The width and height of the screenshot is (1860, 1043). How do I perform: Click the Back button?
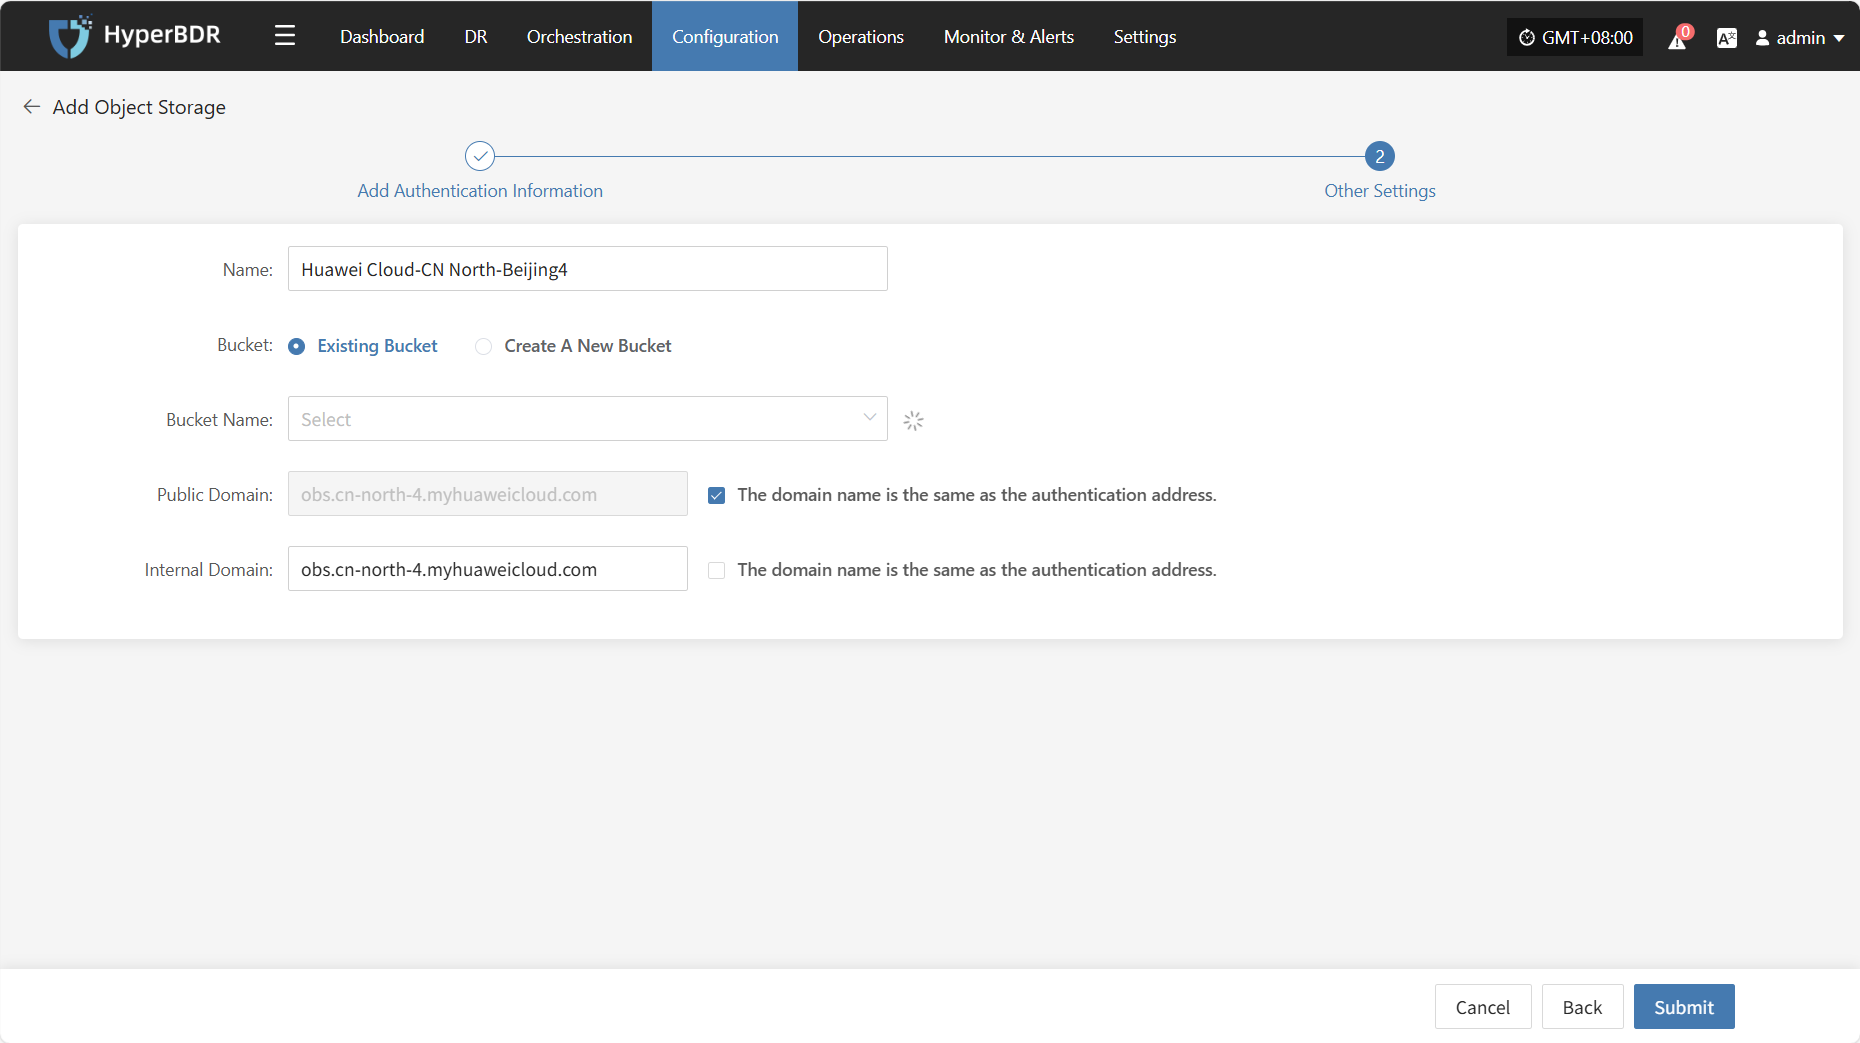point(1582,1007)
